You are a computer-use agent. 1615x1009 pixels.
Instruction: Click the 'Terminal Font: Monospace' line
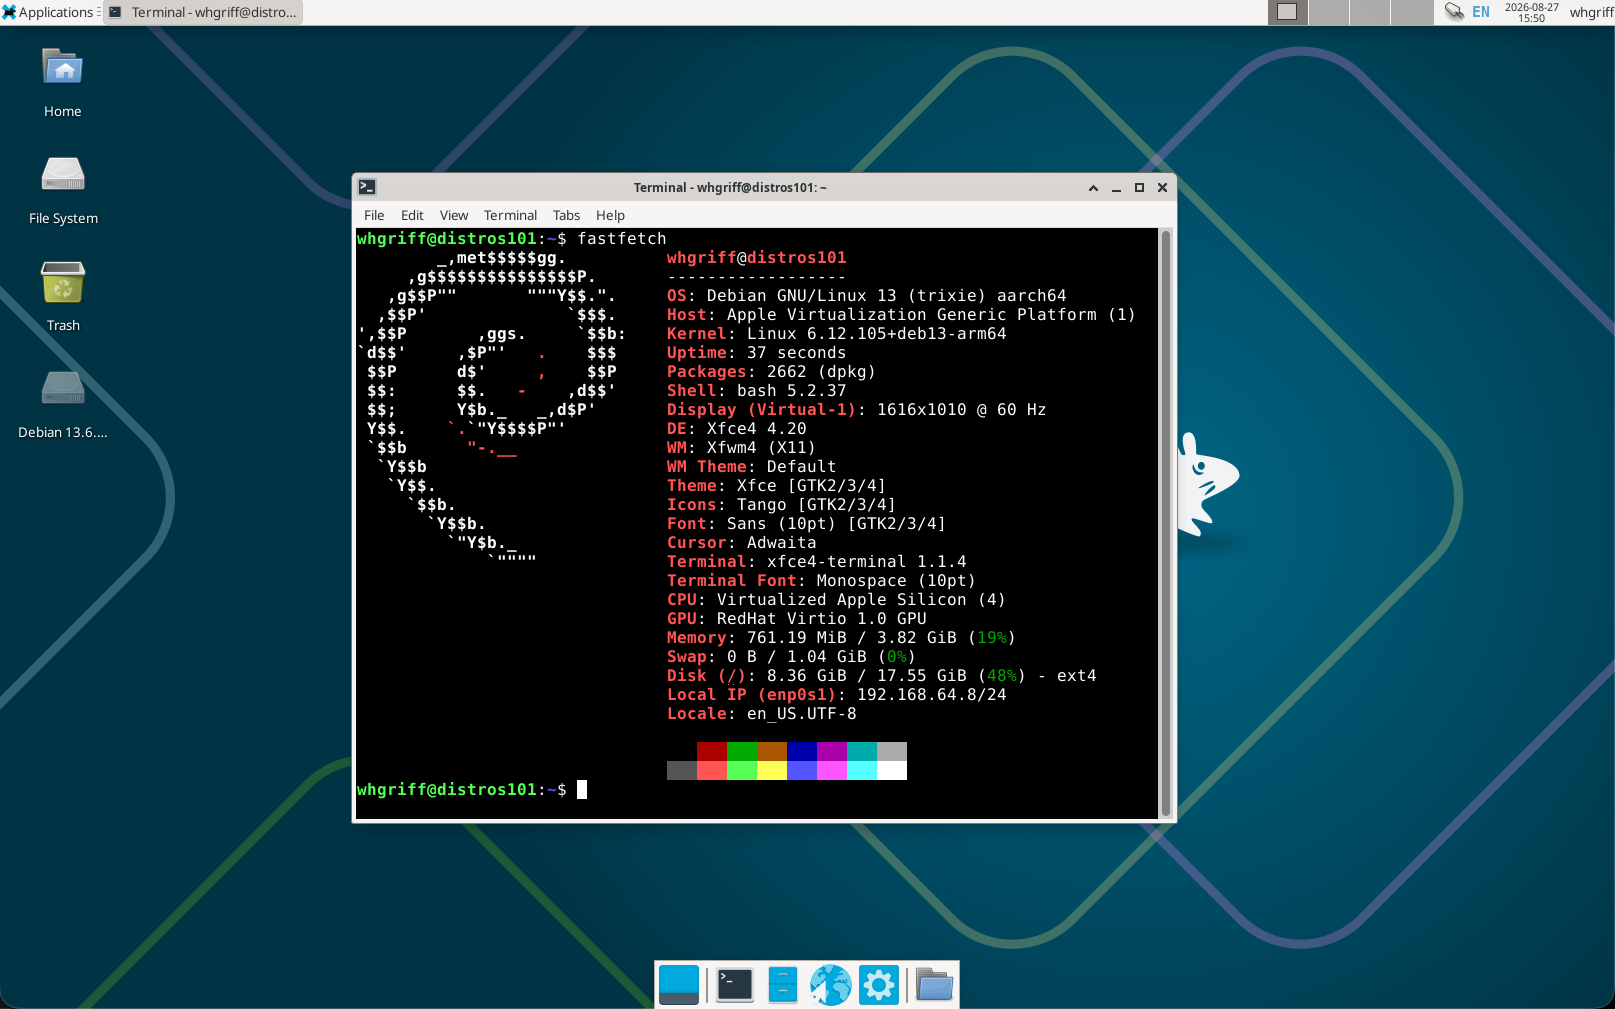click(x=822, y=580)
